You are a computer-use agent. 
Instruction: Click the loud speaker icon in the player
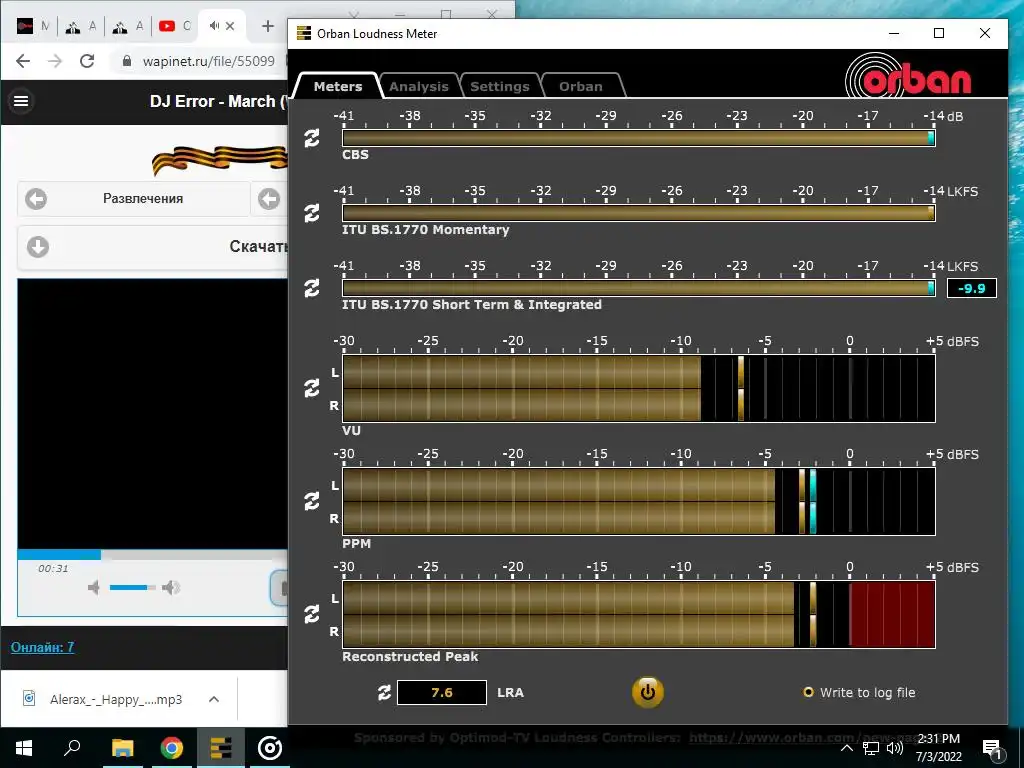[171, 588]
